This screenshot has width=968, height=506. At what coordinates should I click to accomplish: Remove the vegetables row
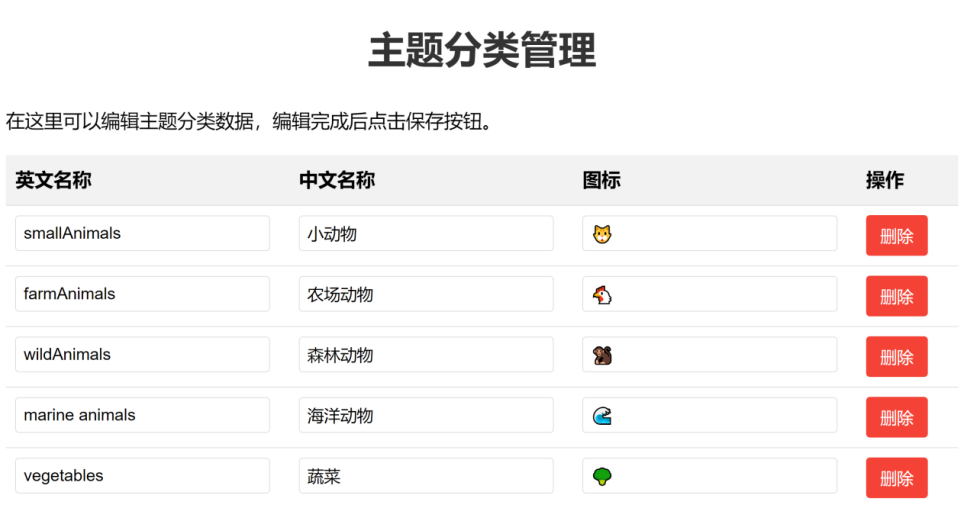tap(896, 477)
